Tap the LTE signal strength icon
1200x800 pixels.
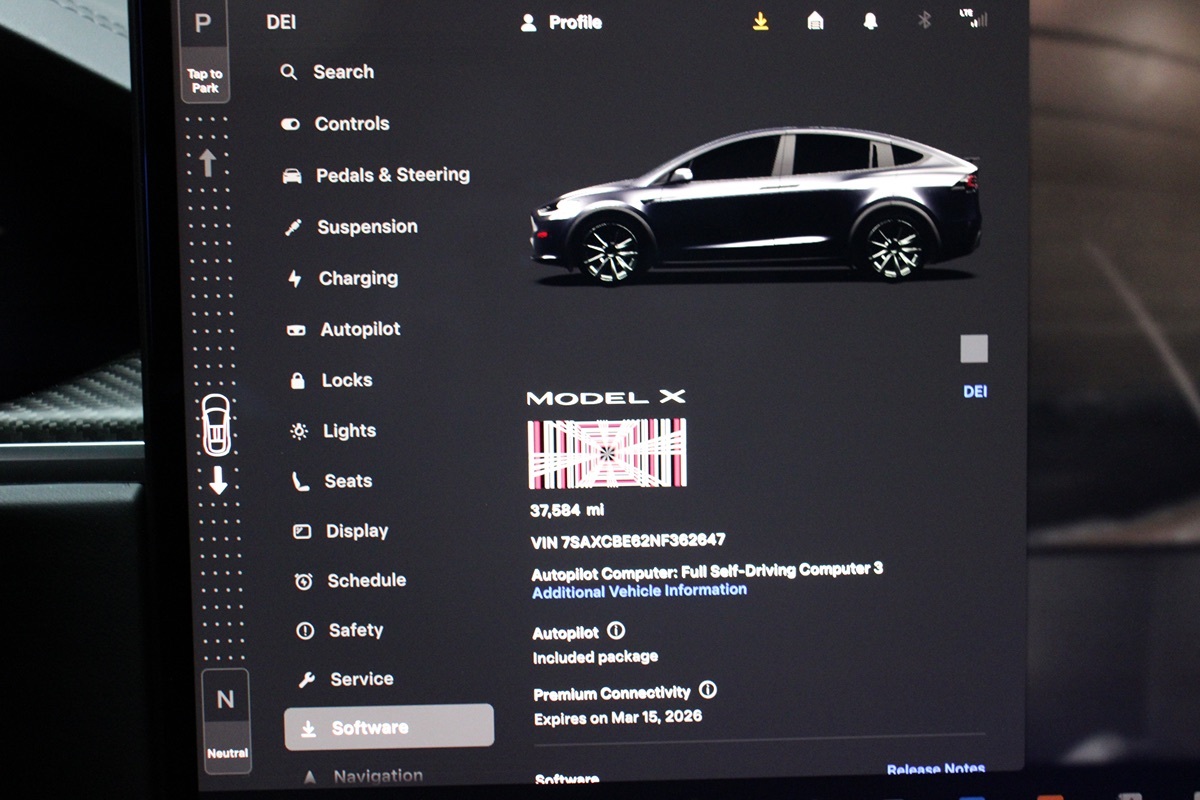coord(972,18)
